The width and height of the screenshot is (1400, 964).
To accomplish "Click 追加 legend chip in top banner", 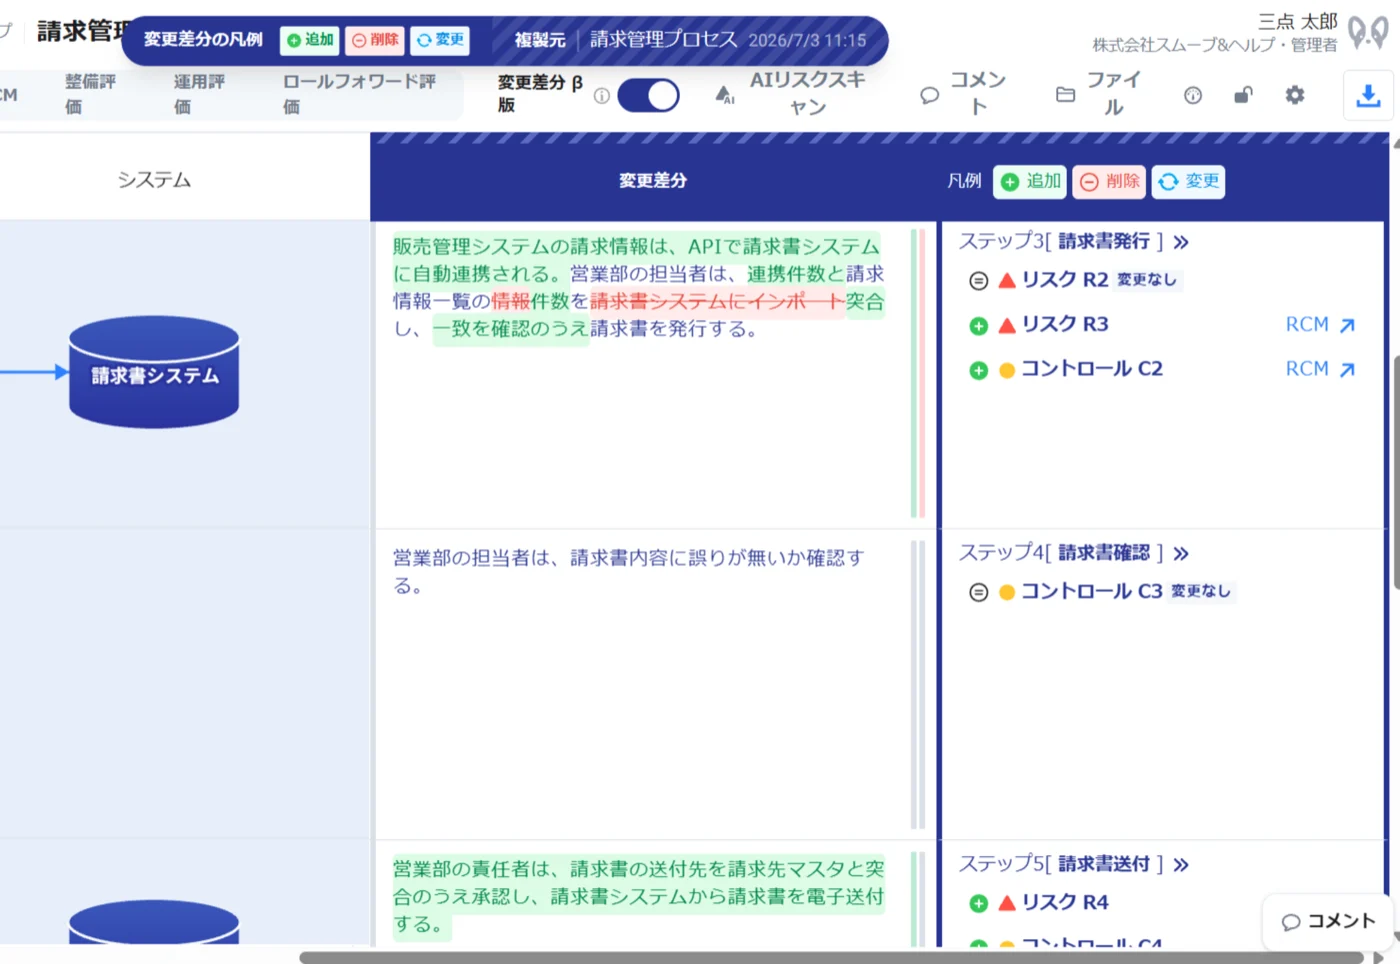I will tap(310, 40).
